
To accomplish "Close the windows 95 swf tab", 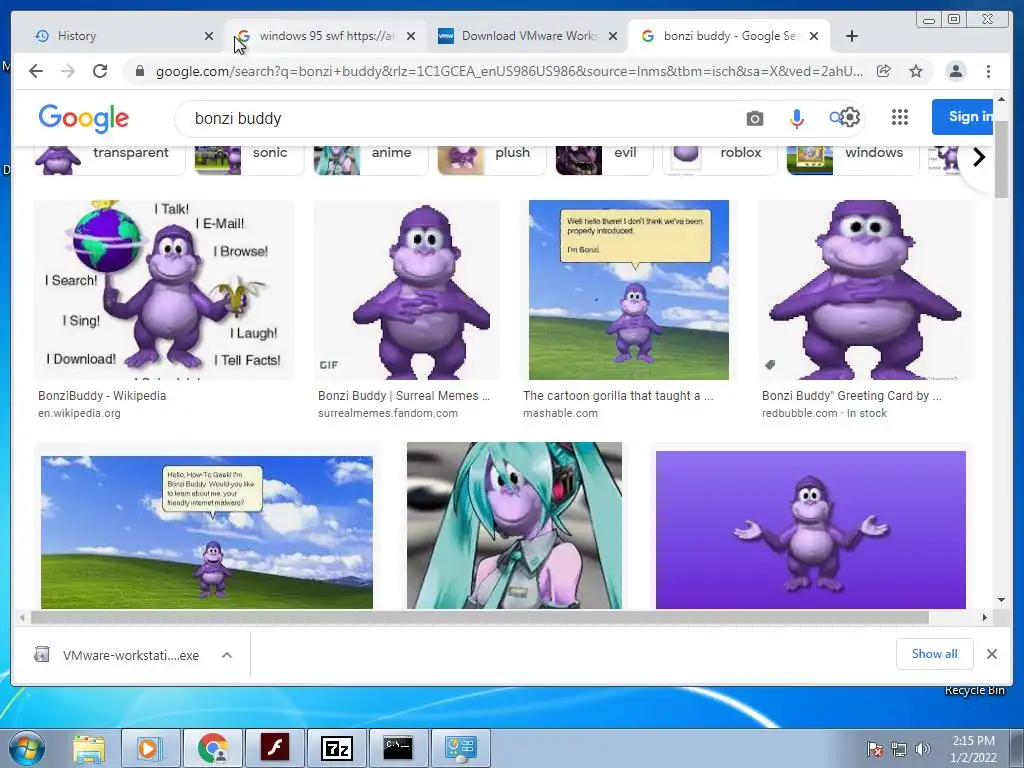I will click(x=411, y=36).
